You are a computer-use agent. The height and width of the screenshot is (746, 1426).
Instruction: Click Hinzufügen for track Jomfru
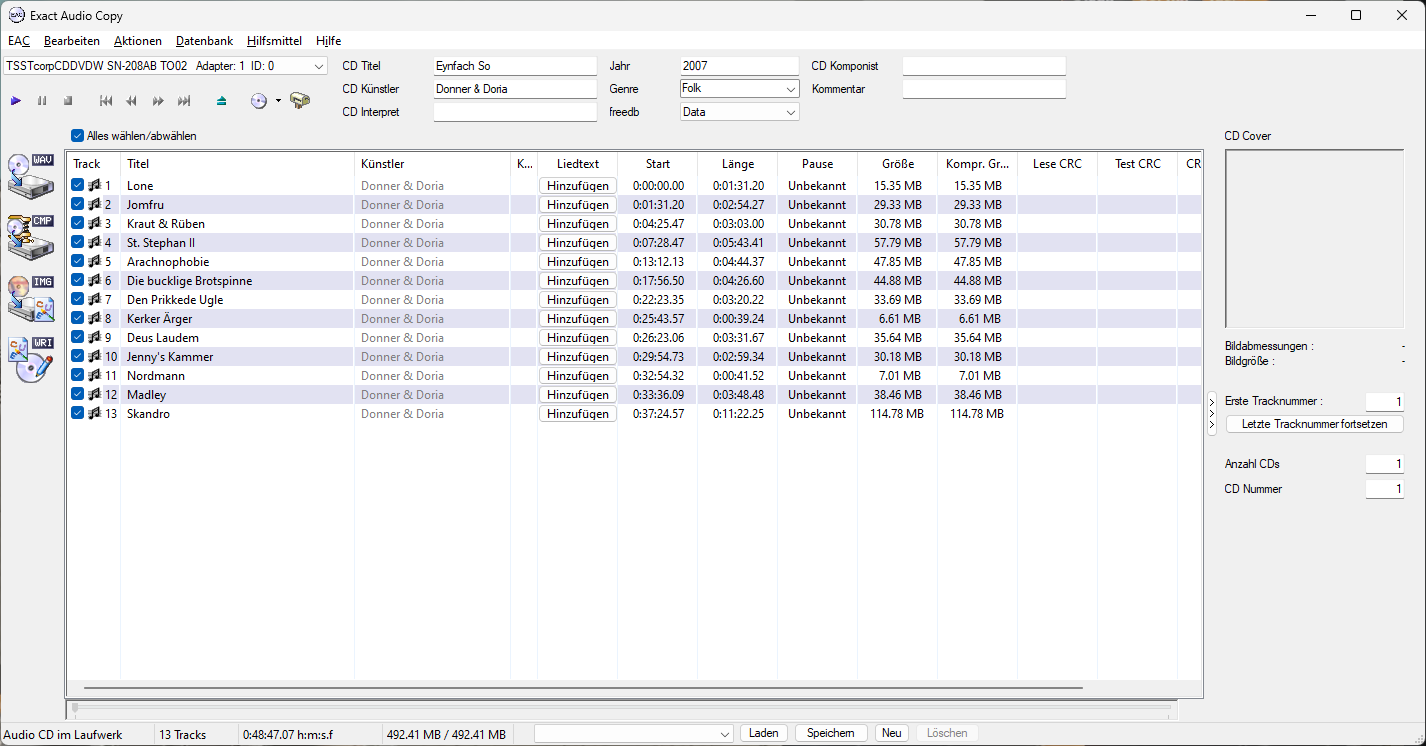578,205
